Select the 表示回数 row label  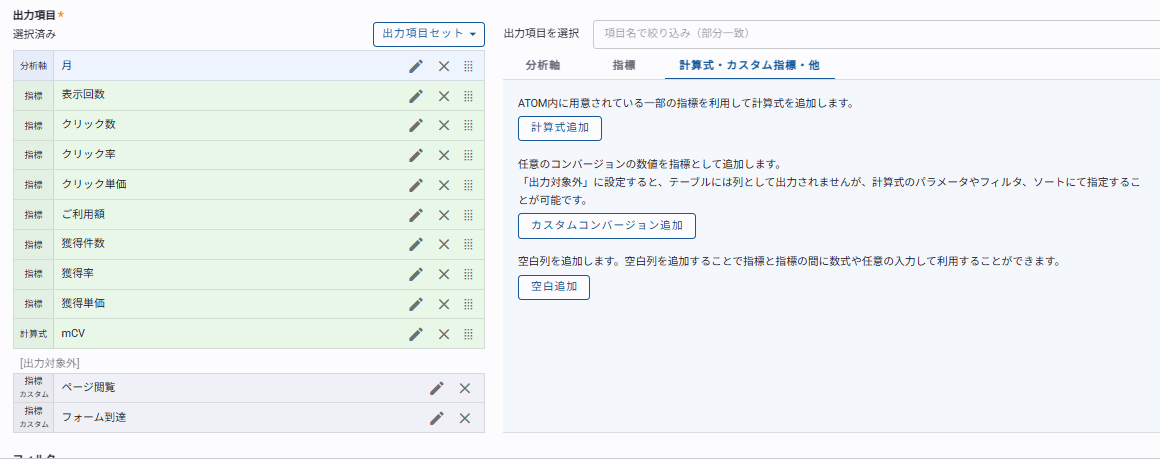[x=84, y=95]
